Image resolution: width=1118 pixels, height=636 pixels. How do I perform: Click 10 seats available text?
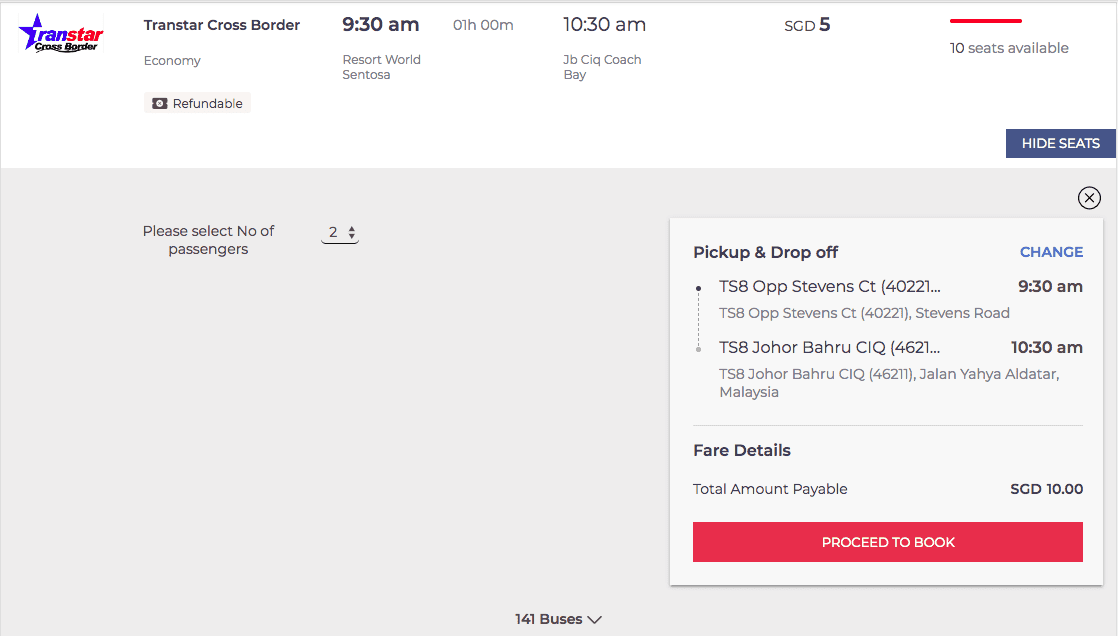tap(1009, 48)
